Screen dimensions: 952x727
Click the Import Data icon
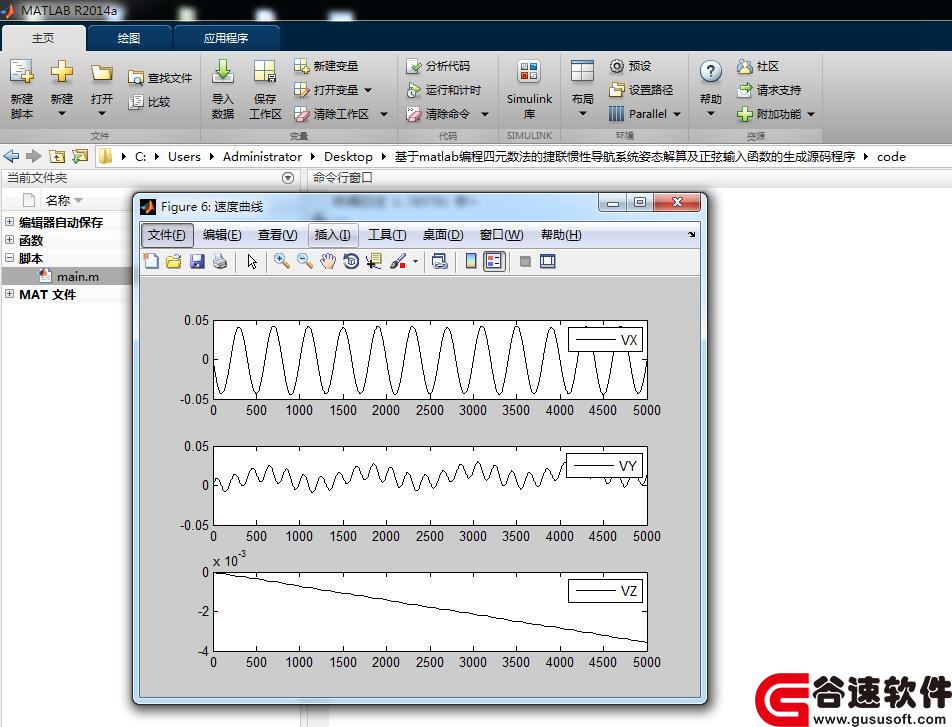click(222, 72)
